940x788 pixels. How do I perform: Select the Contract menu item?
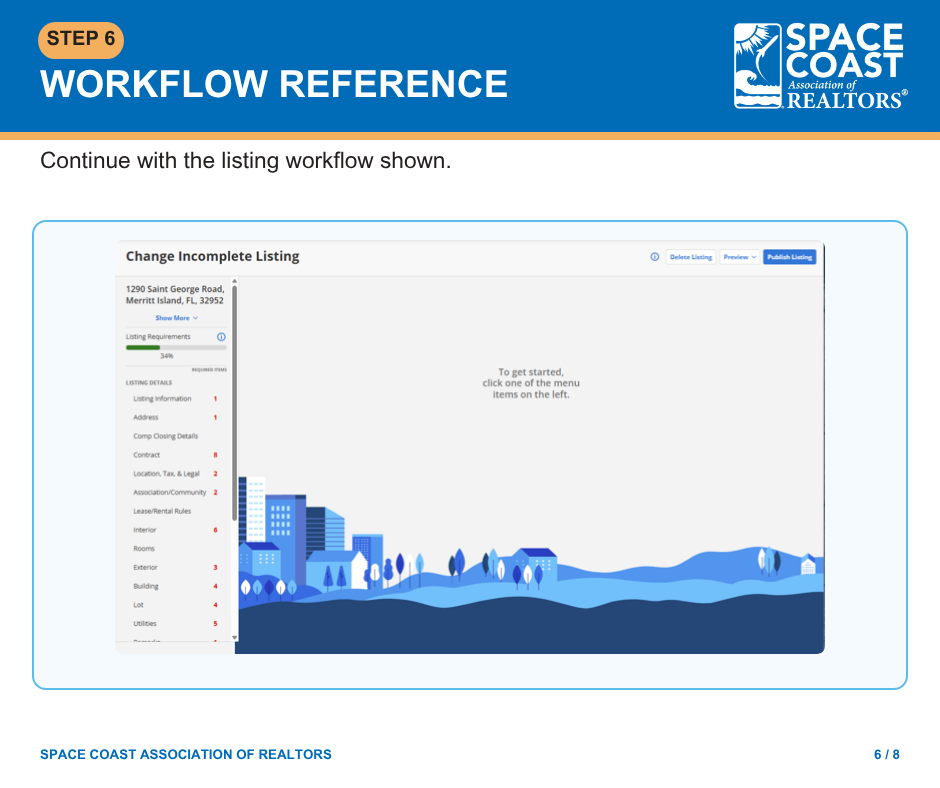coord(146,455)
